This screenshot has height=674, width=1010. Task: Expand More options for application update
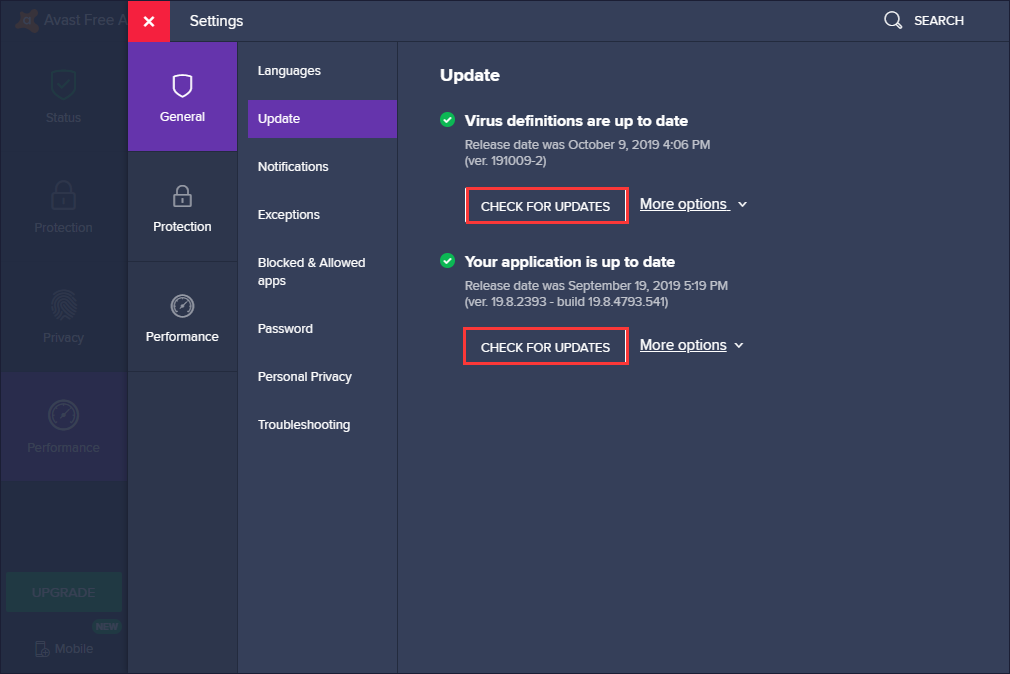coord(691,345)
